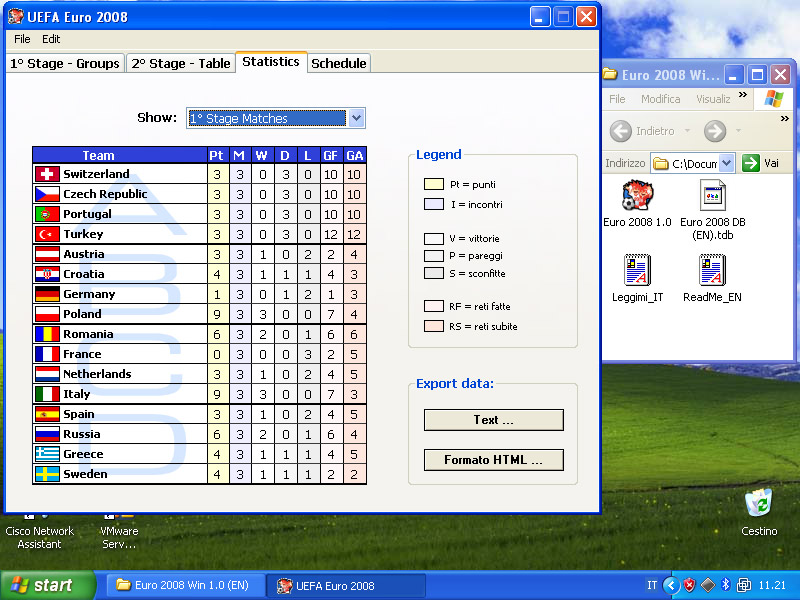800x600 pixels.
Task: Click the Sweden flag icon
Action: coord(47,474)
